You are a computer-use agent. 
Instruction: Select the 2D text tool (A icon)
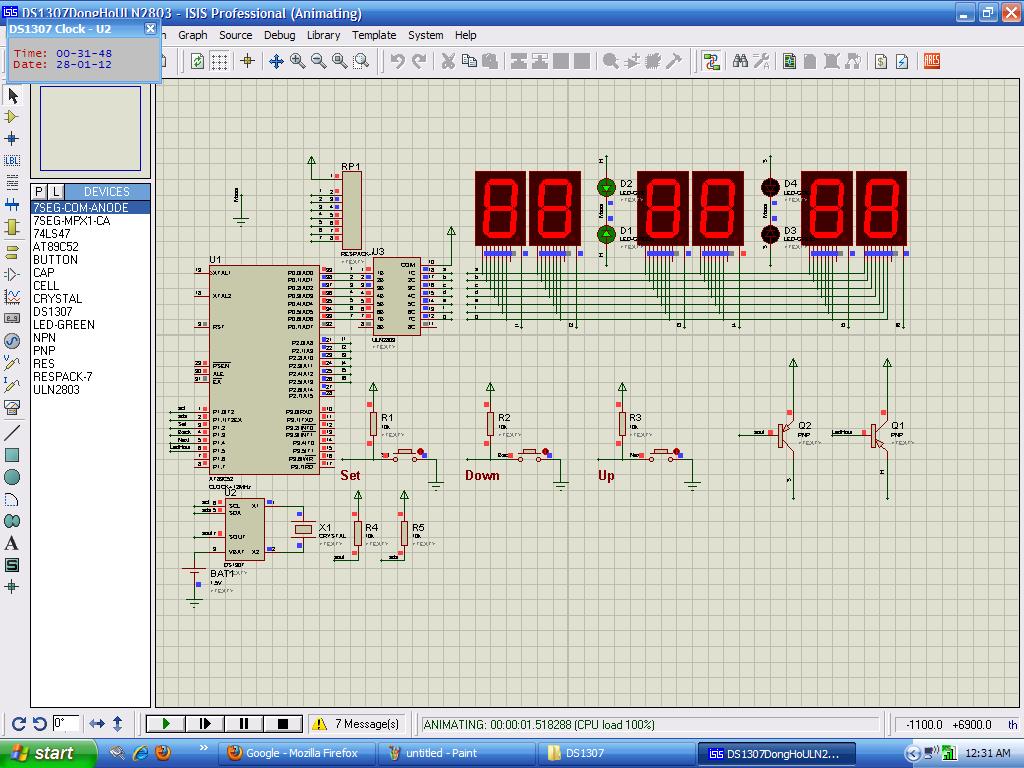click(x=12, y=543)
